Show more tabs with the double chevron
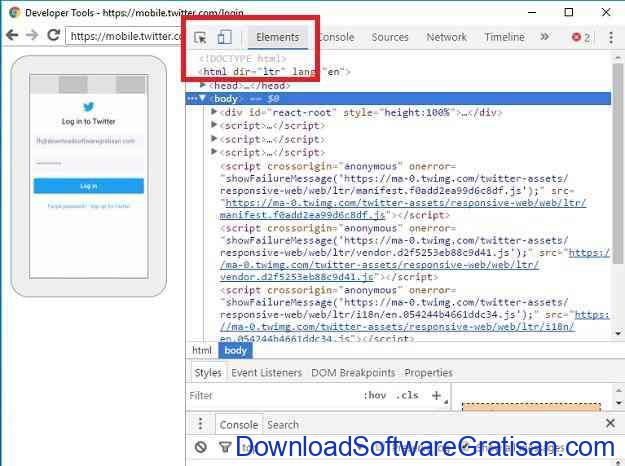 coord(544,37)
